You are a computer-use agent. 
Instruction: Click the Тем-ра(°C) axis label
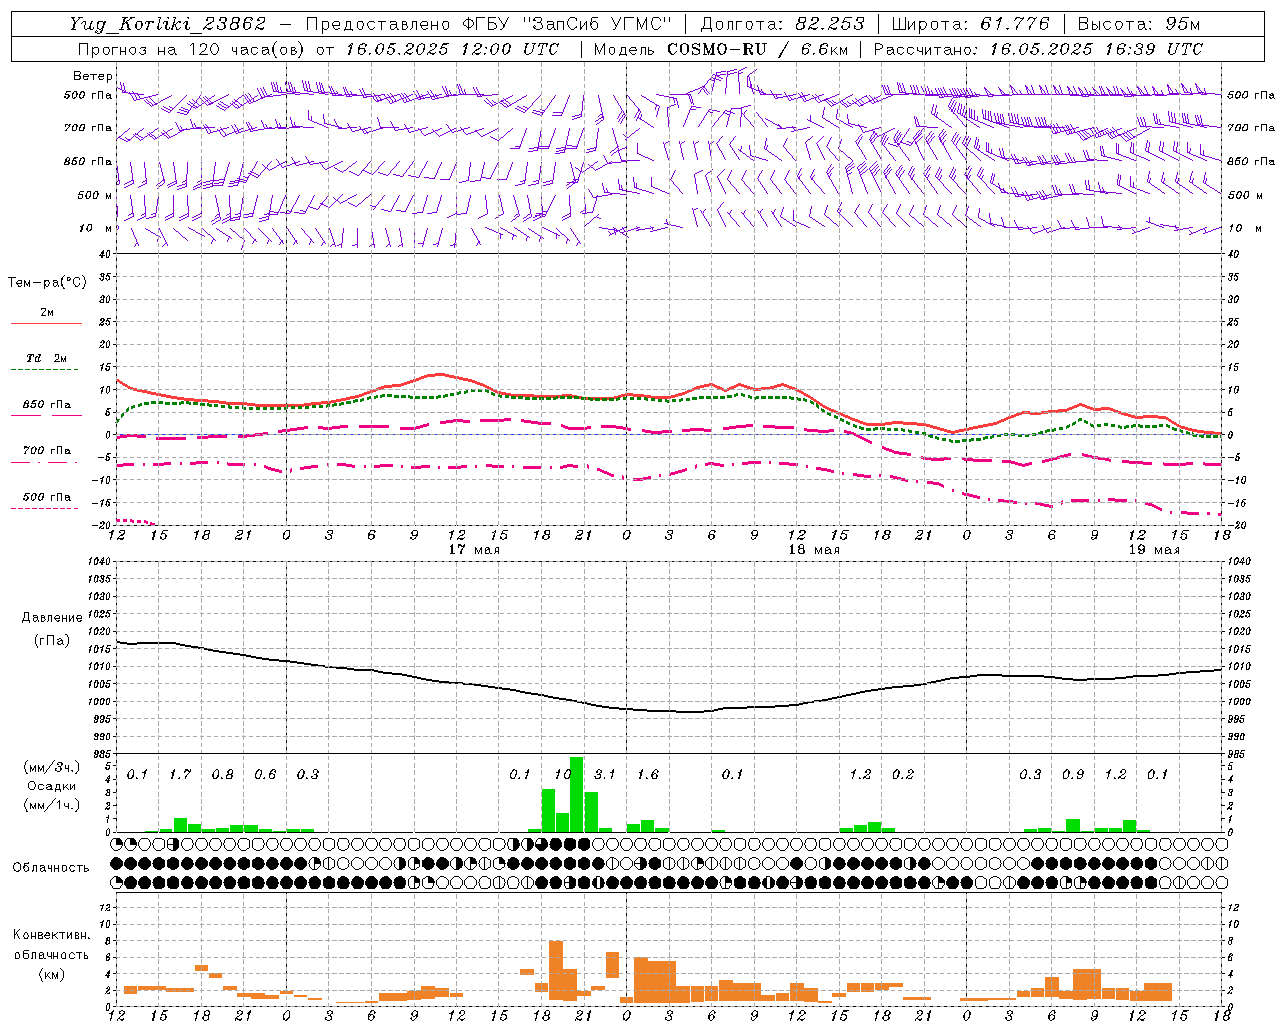pos(47,283)
